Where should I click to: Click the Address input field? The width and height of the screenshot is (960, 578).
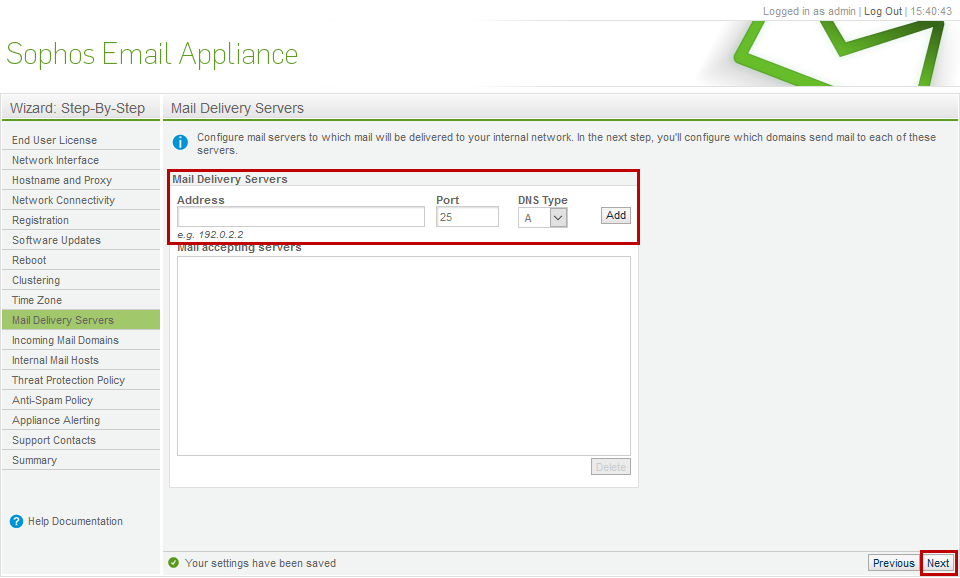[301, 217]
